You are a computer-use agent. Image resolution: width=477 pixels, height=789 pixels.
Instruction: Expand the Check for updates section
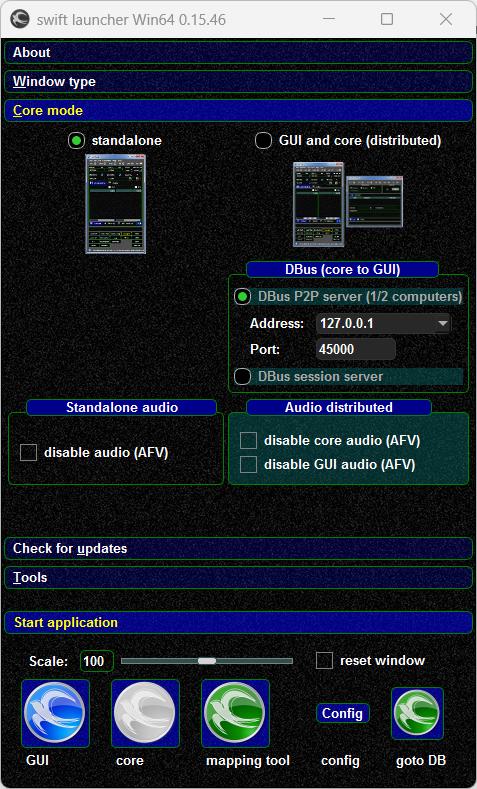tap(238, 548)
